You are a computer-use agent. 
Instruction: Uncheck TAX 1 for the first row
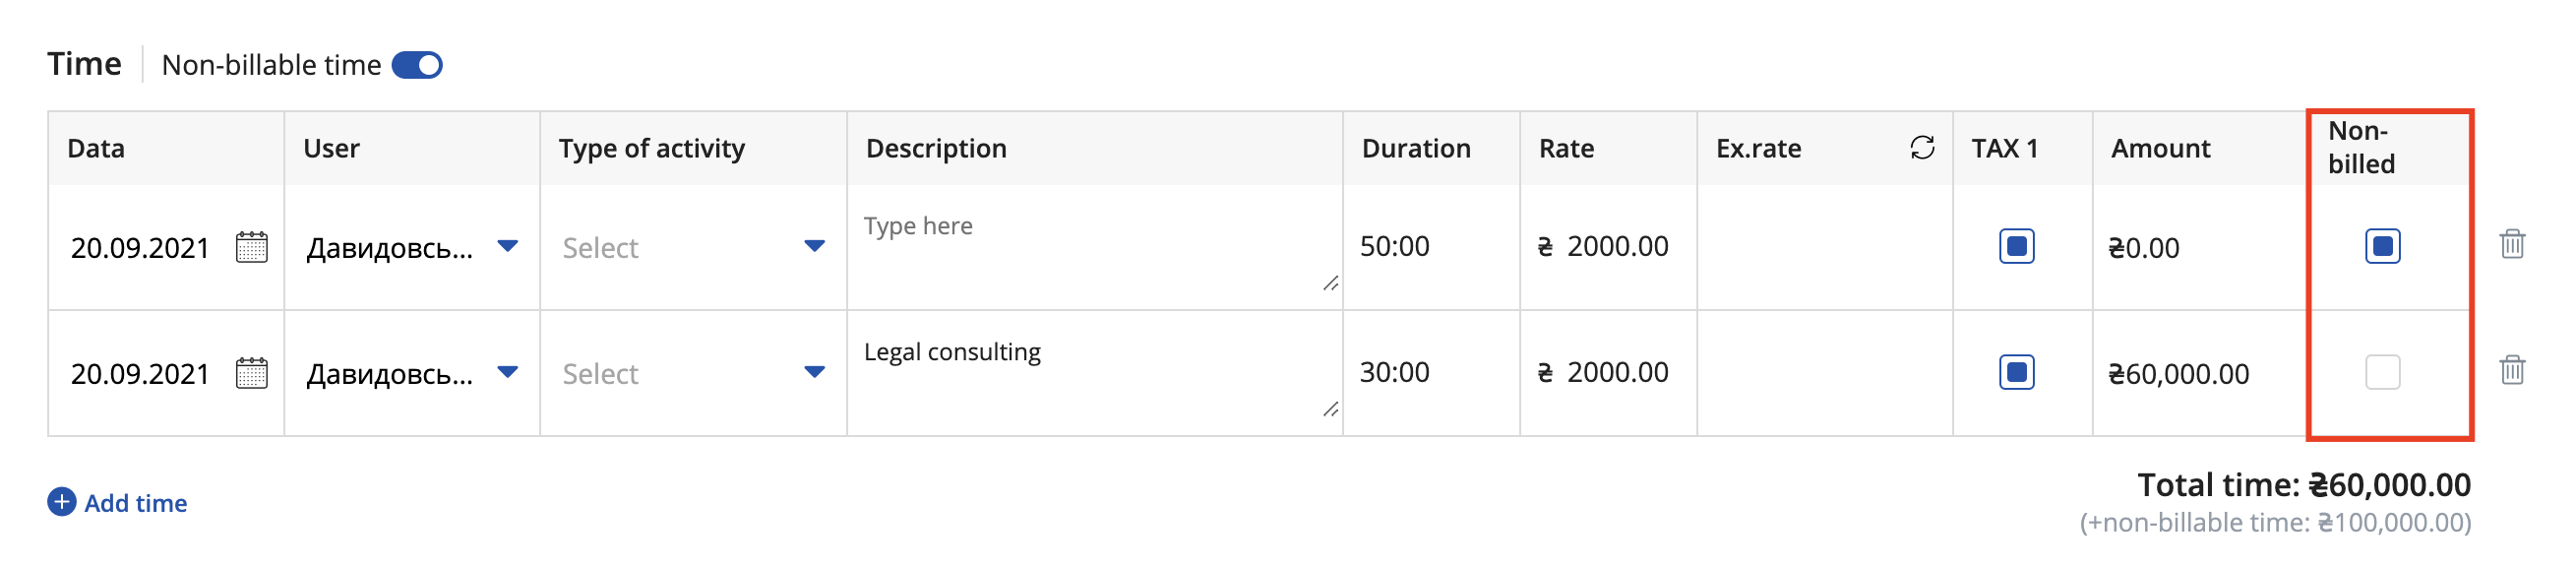[x=2016, y=246]
